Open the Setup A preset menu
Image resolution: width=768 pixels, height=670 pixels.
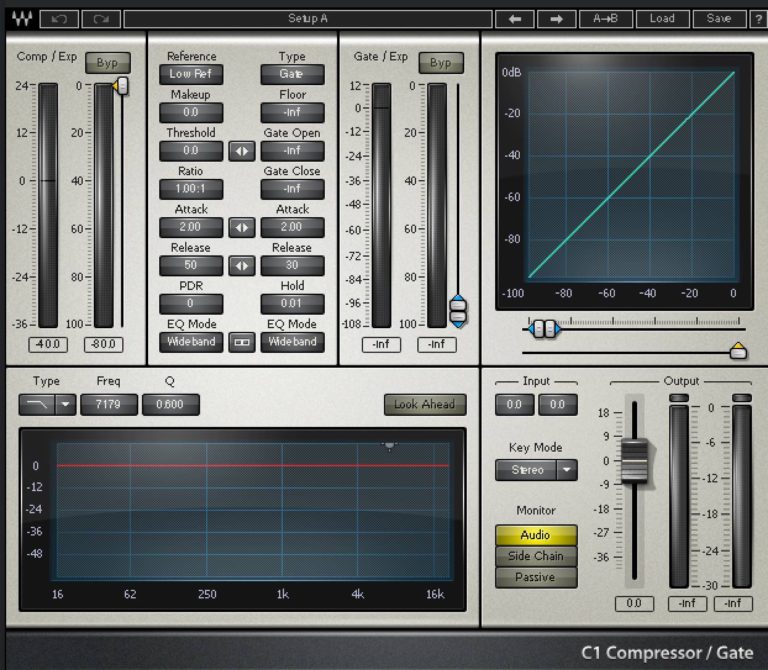click(x=308, y=19)
